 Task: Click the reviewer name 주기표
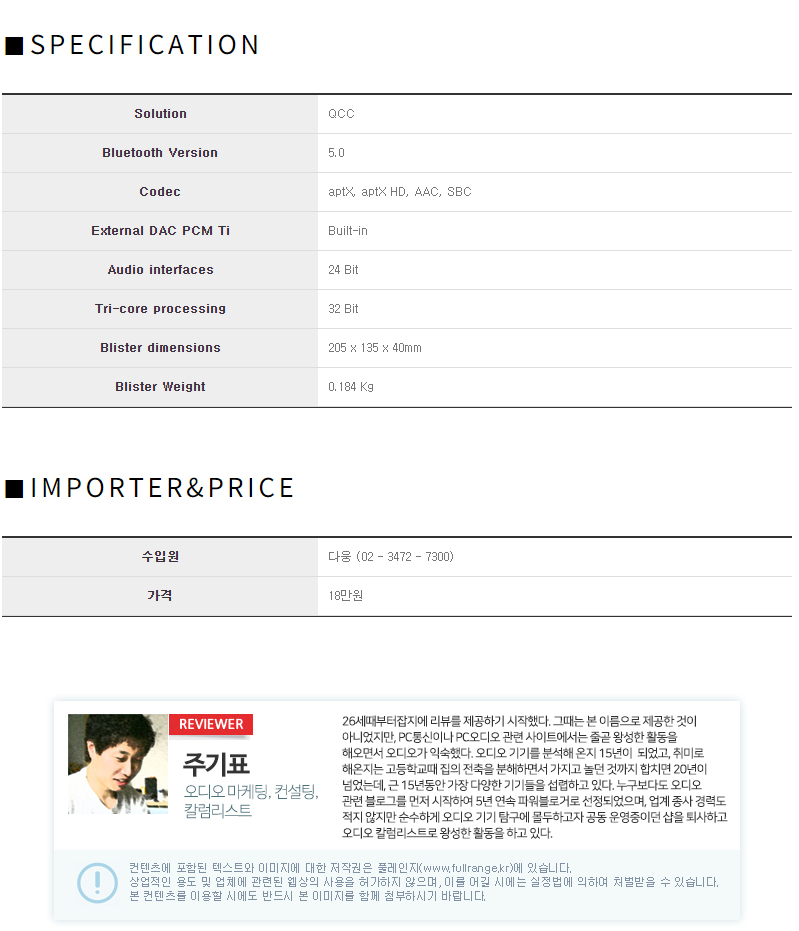215,765
